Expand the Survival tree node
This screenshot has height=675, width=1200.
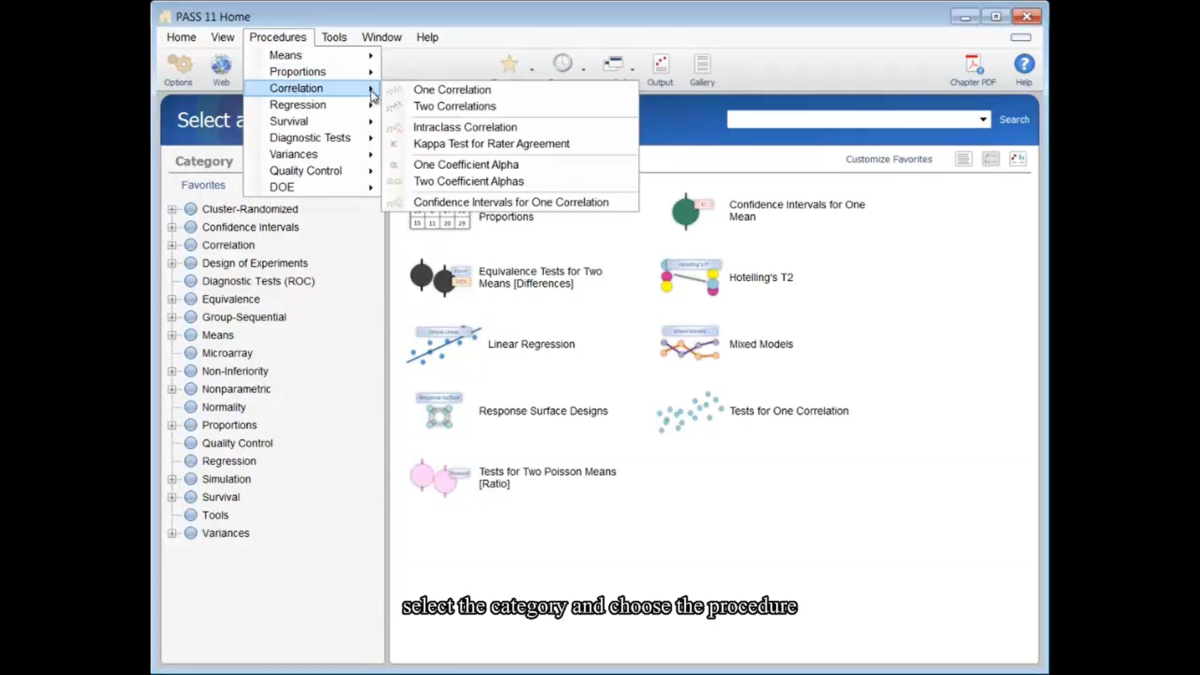pos(172,498)
